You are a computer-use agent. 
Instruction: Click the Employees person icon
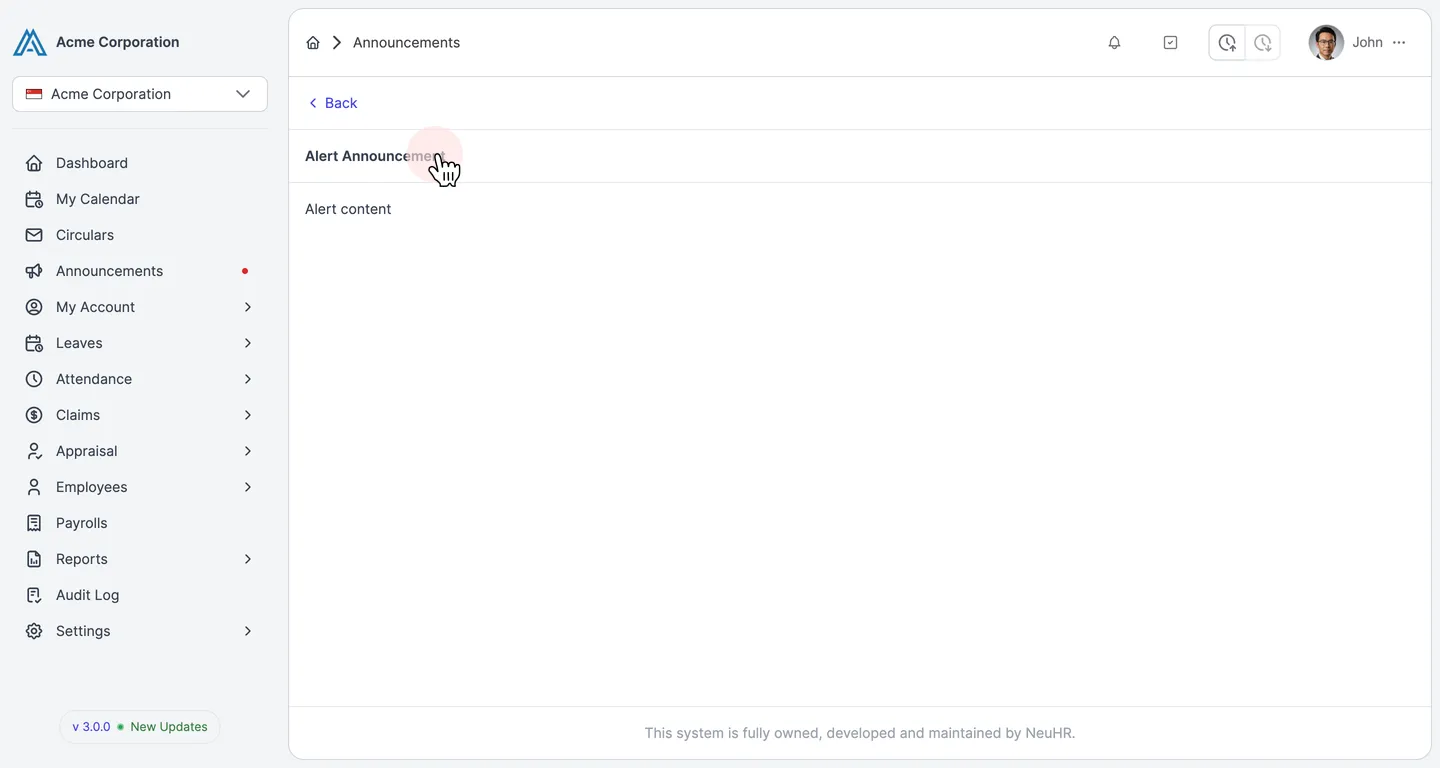(34, 487)
